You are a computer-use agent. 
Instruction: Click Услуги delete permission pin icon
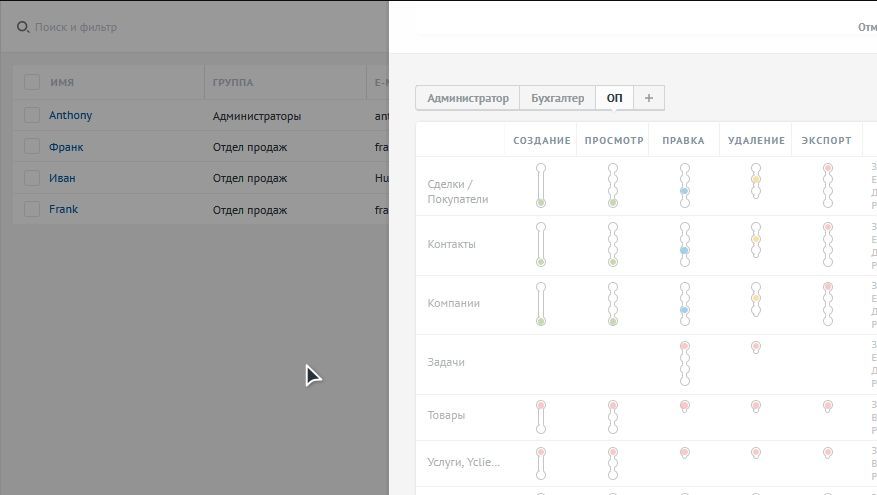[x=756, y=453]
